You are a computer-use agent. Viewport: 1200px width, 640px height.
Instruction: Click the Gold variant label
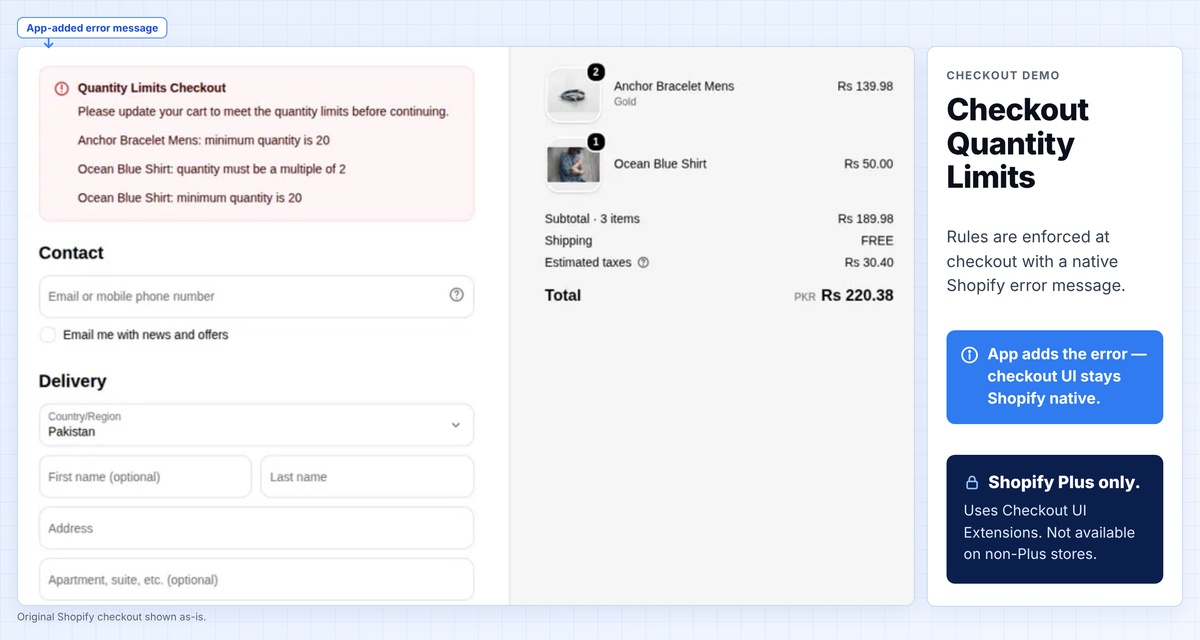pyautogui.click(x=625, y=102)
